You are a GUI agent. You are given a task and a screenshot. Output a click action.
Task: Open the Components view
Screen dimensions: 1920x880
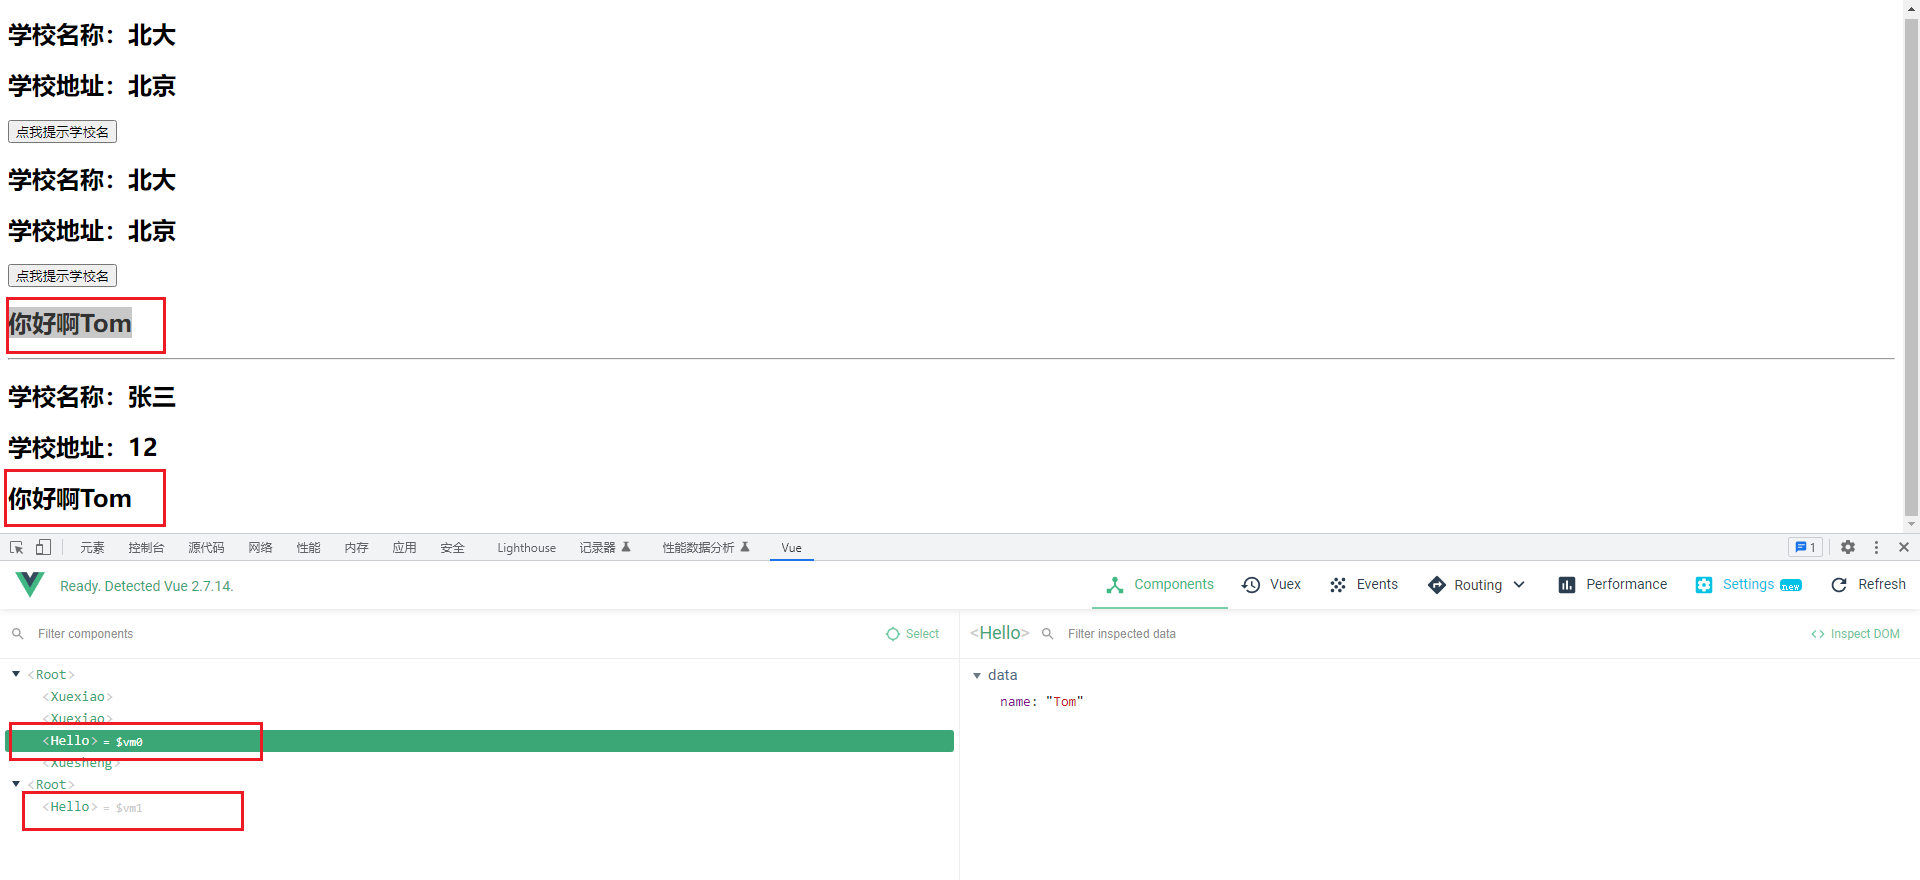pyautogui.click(x=1160, y=585)
